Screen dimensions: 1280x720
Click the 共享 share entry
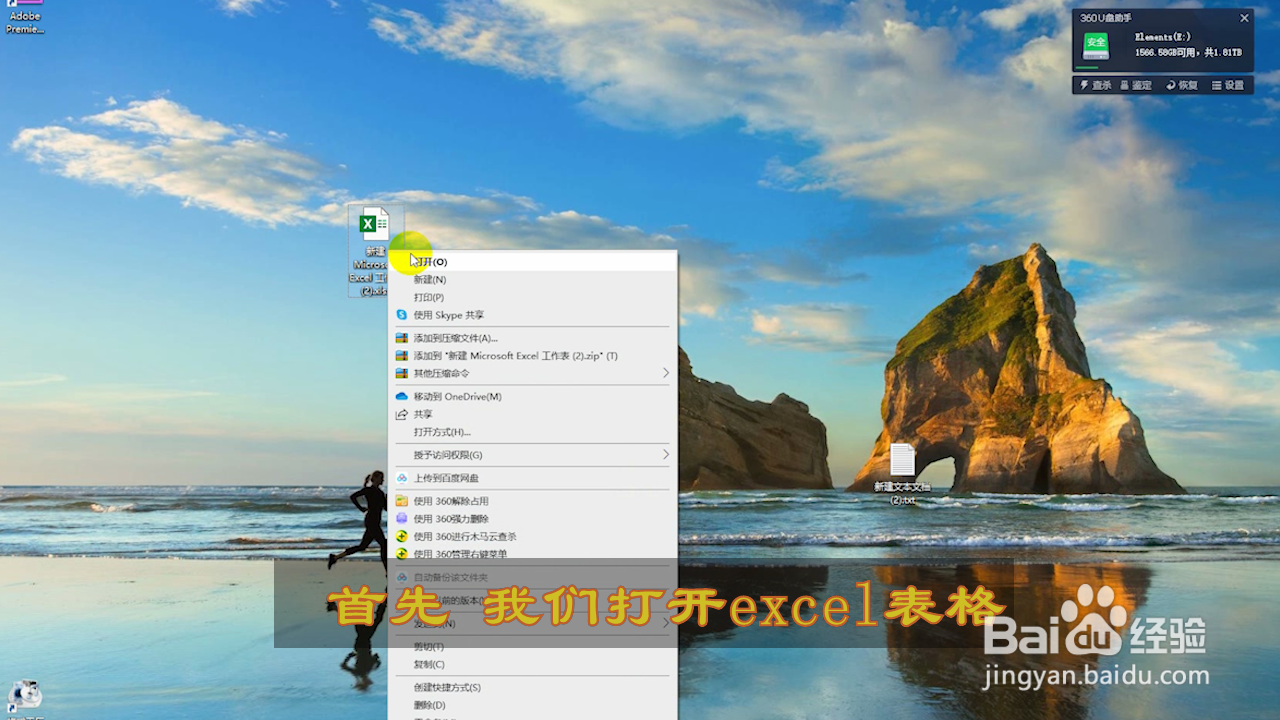tap(533, 415)
